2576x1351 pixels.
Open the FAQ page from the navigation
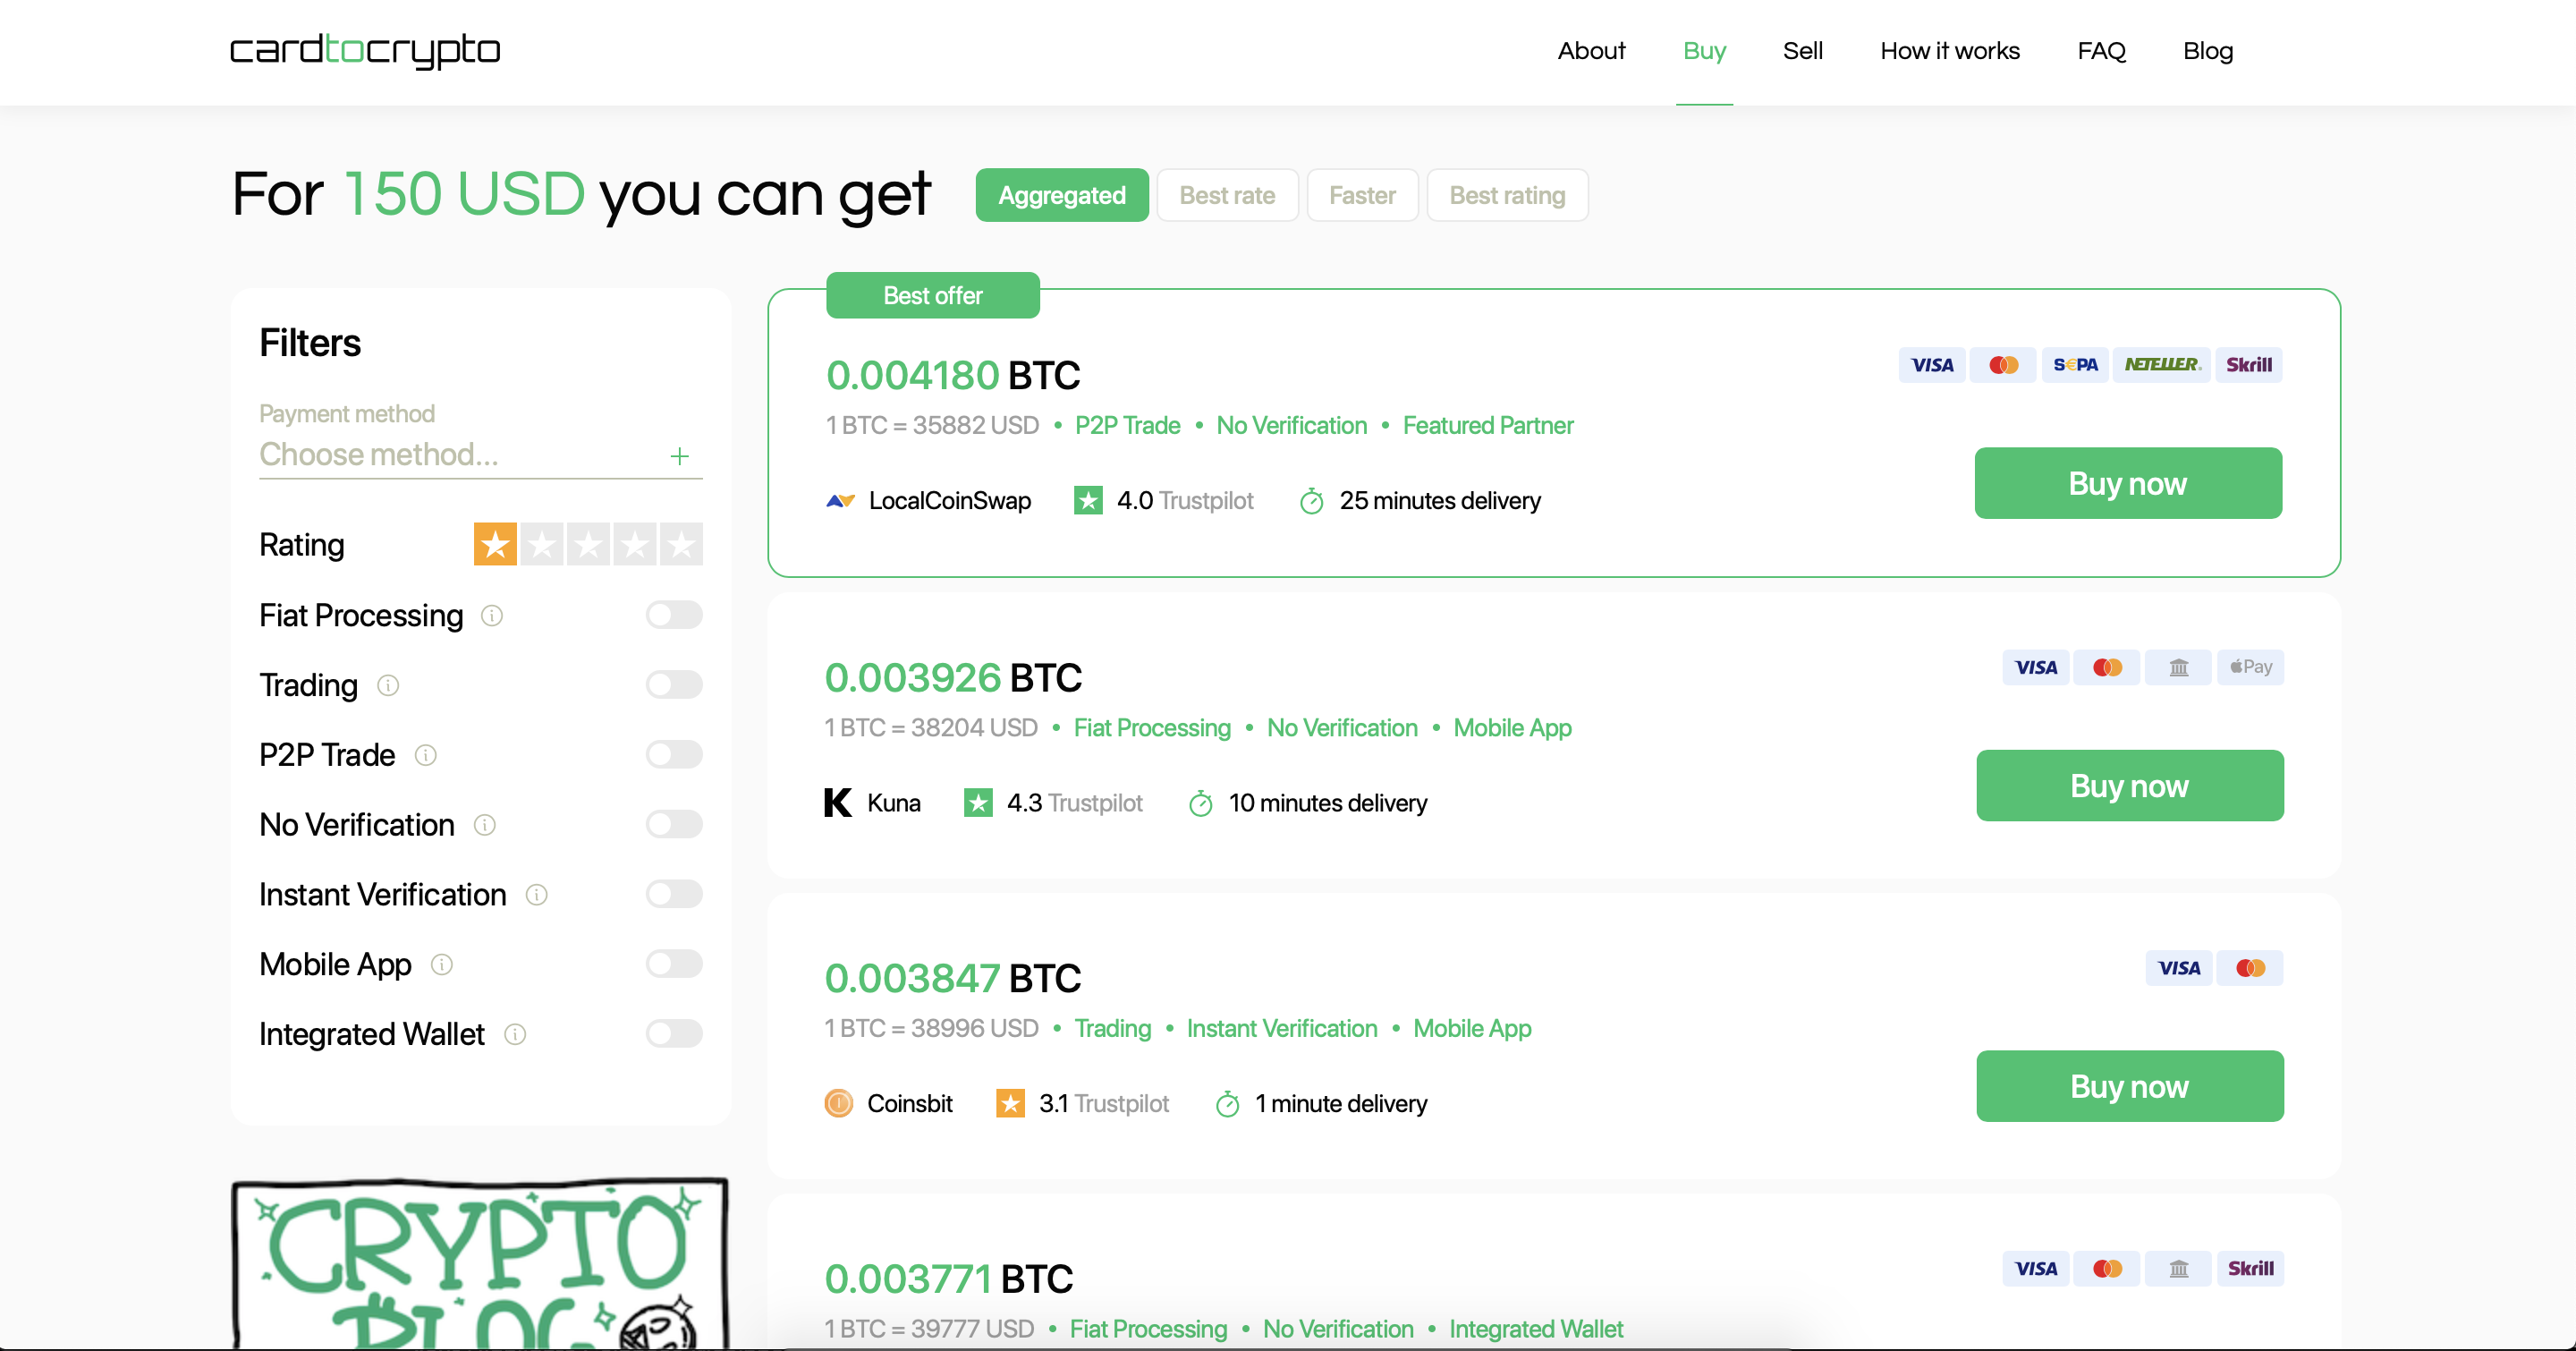click(2100, 51)
